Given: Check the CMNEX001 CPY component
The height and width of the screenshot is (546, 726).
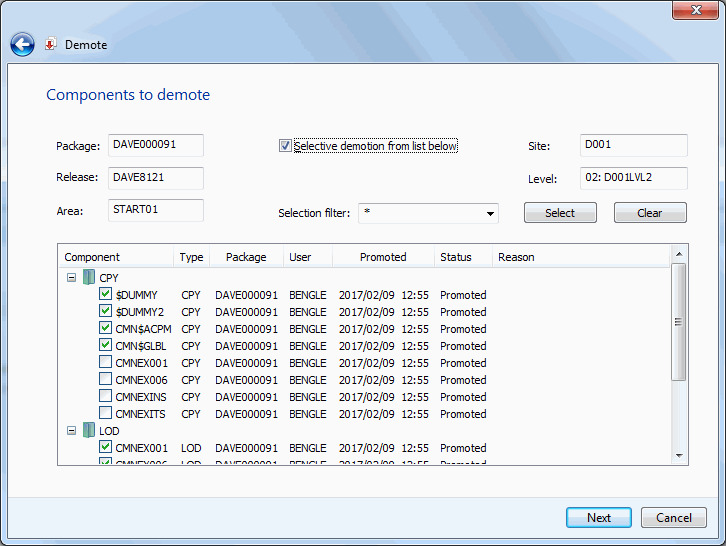Looking at the screenshot, I should 105,362.
